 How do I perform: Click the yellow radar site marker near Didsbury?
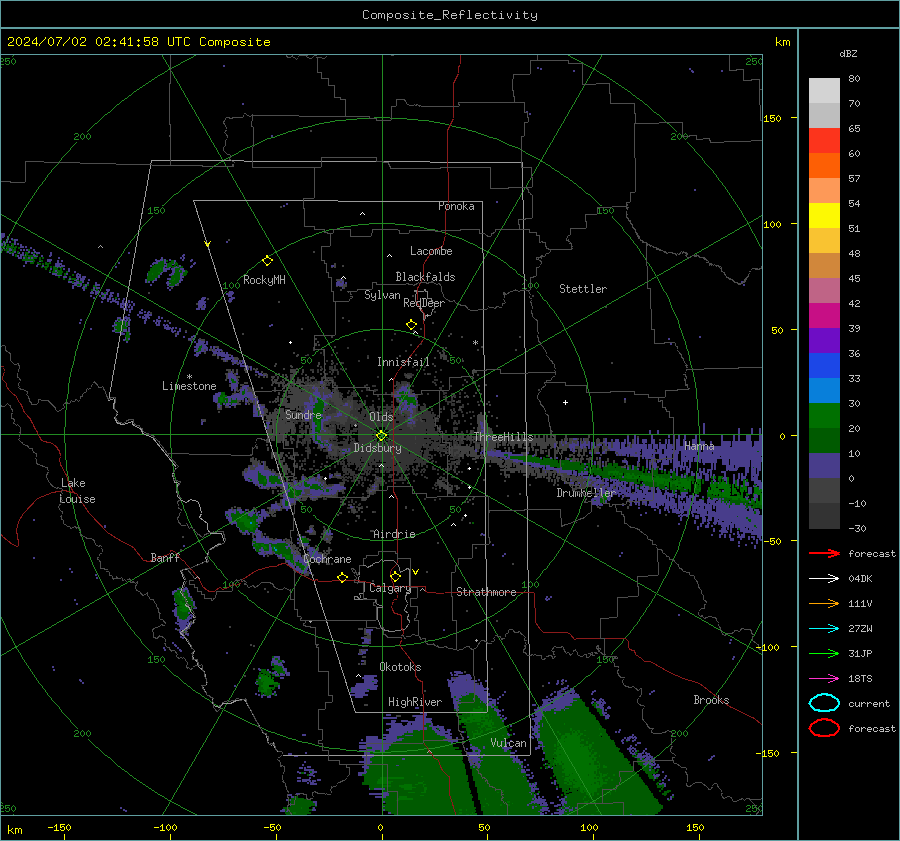(x=381, y=436)
